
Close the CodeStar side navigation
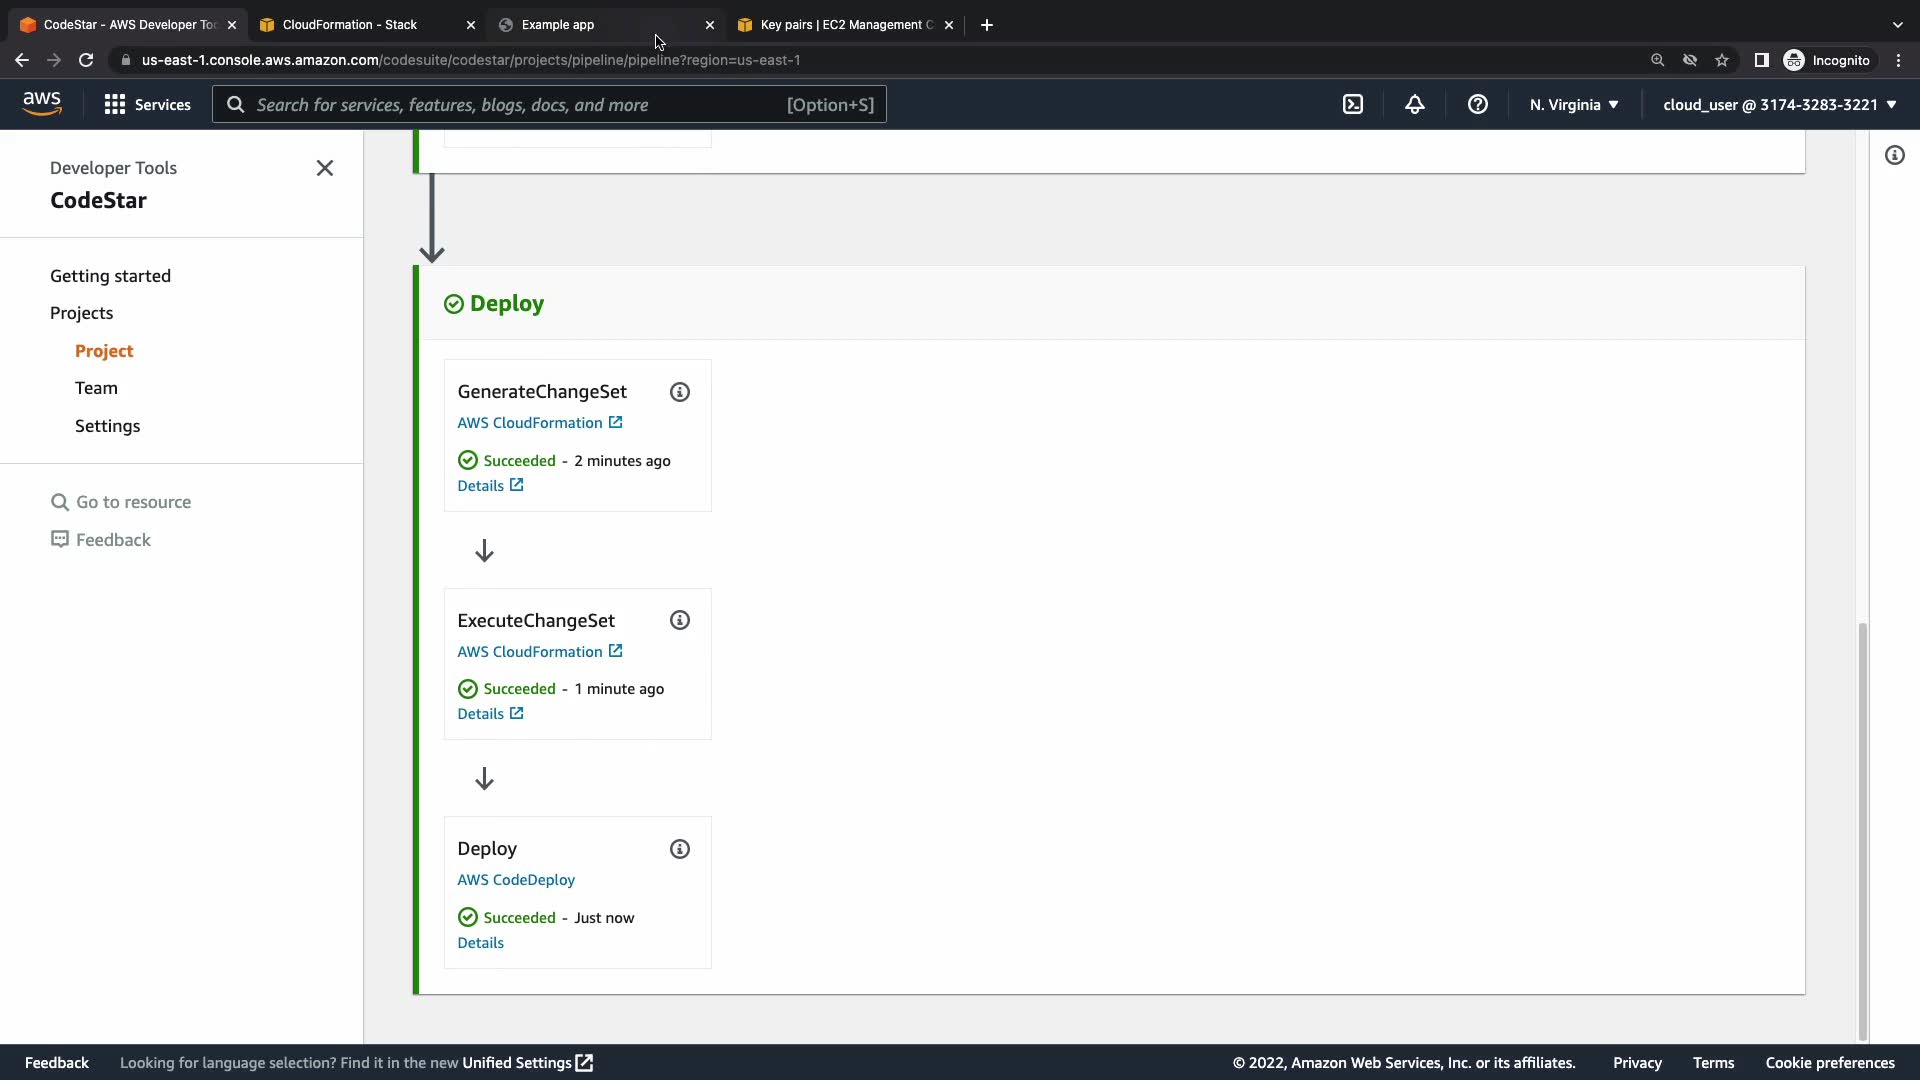click(324, 168)
